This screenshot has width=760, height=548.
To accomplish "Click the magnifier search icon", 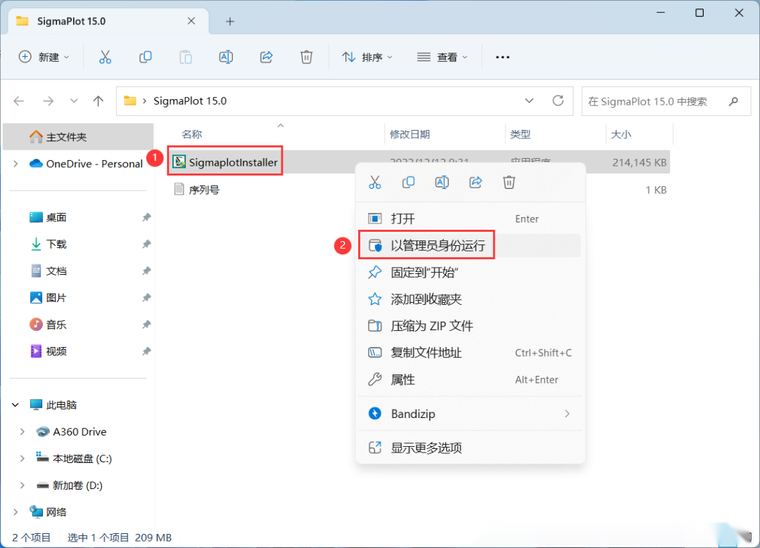I will 734,101.
